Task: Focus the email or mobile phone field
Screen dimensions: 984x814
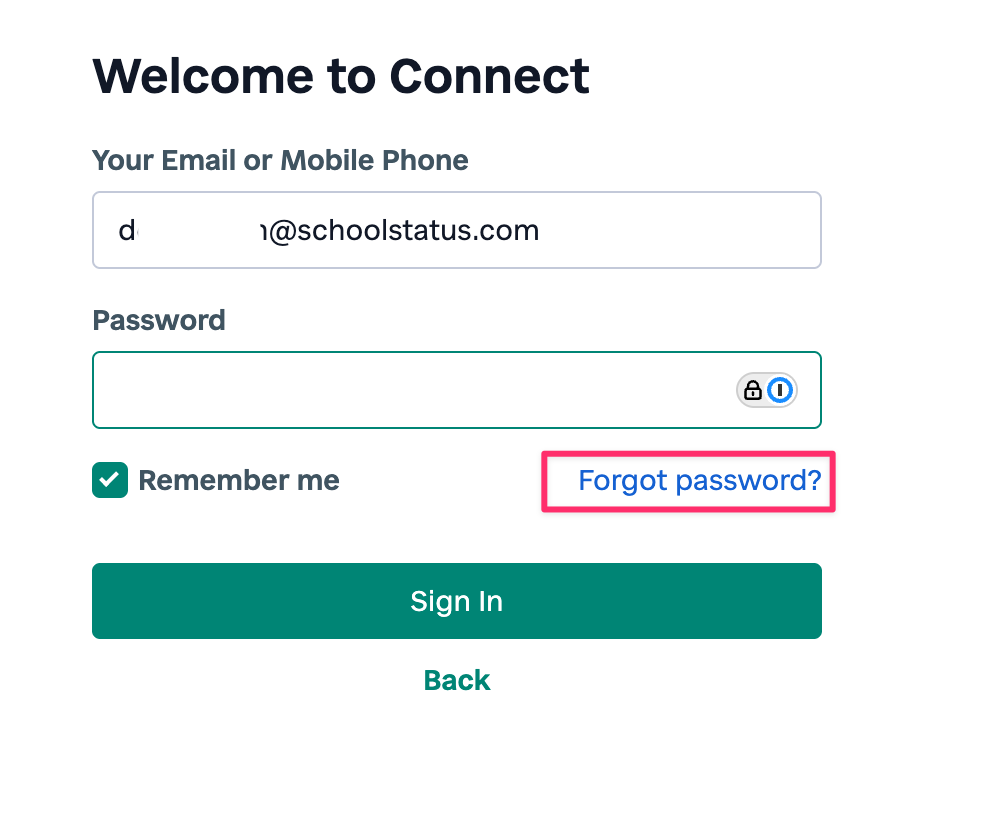Action: pos(457,230)
